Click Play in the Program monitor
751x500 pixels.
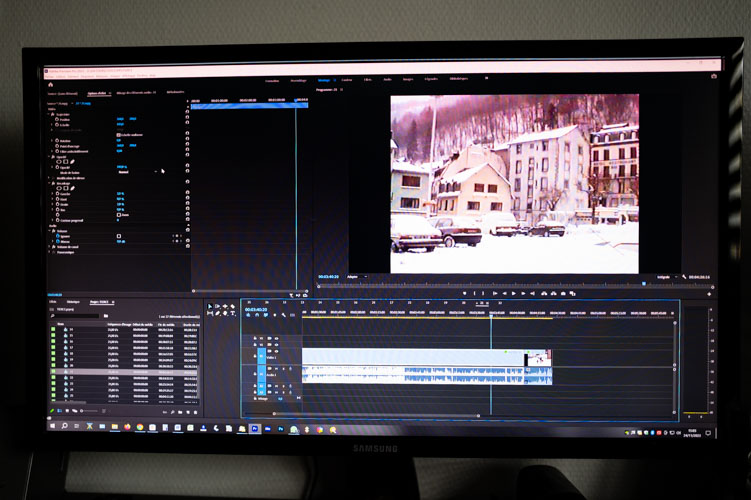(513, 293)
